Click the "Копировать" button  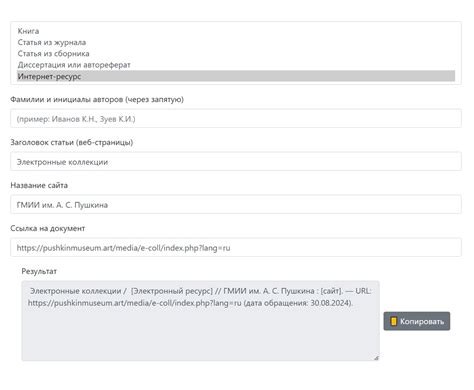click(x=417, y=321)
